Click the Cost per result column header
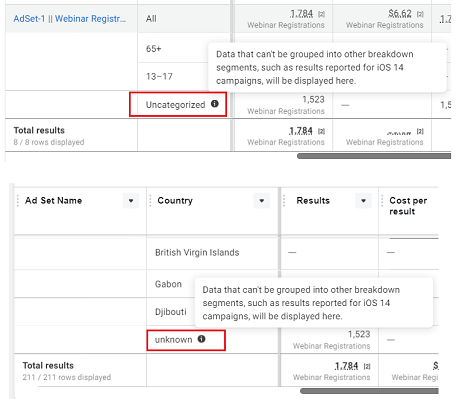This screenshot has width=456, height=400. [408, 206]
